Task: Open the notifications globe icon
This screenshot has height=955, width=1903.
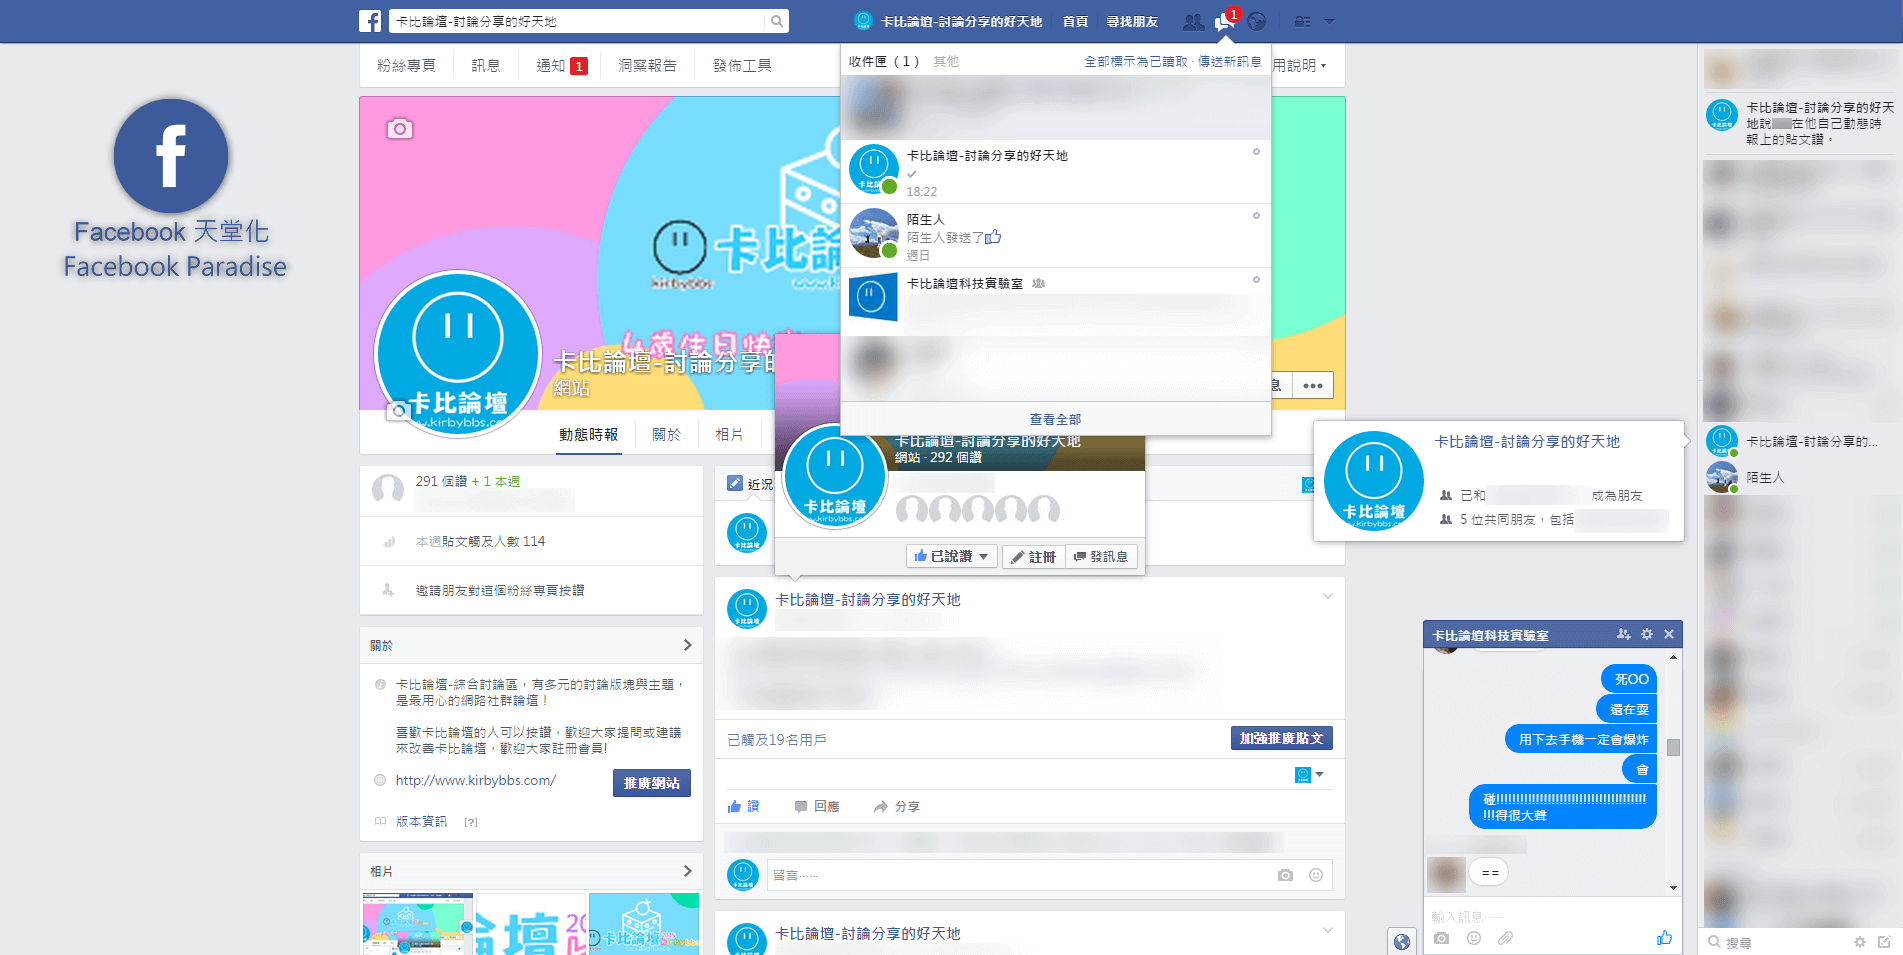Action: pyautogui.click(x=1258, y=21)
